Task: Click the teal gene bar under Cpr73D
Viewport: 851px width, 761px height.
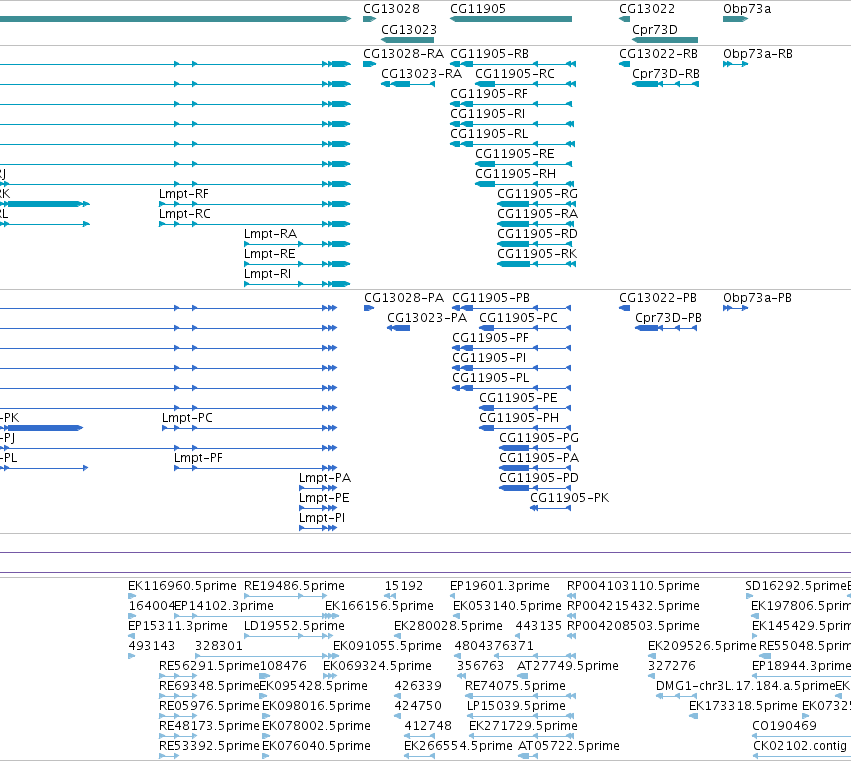Action: click(x=665, y=40)
